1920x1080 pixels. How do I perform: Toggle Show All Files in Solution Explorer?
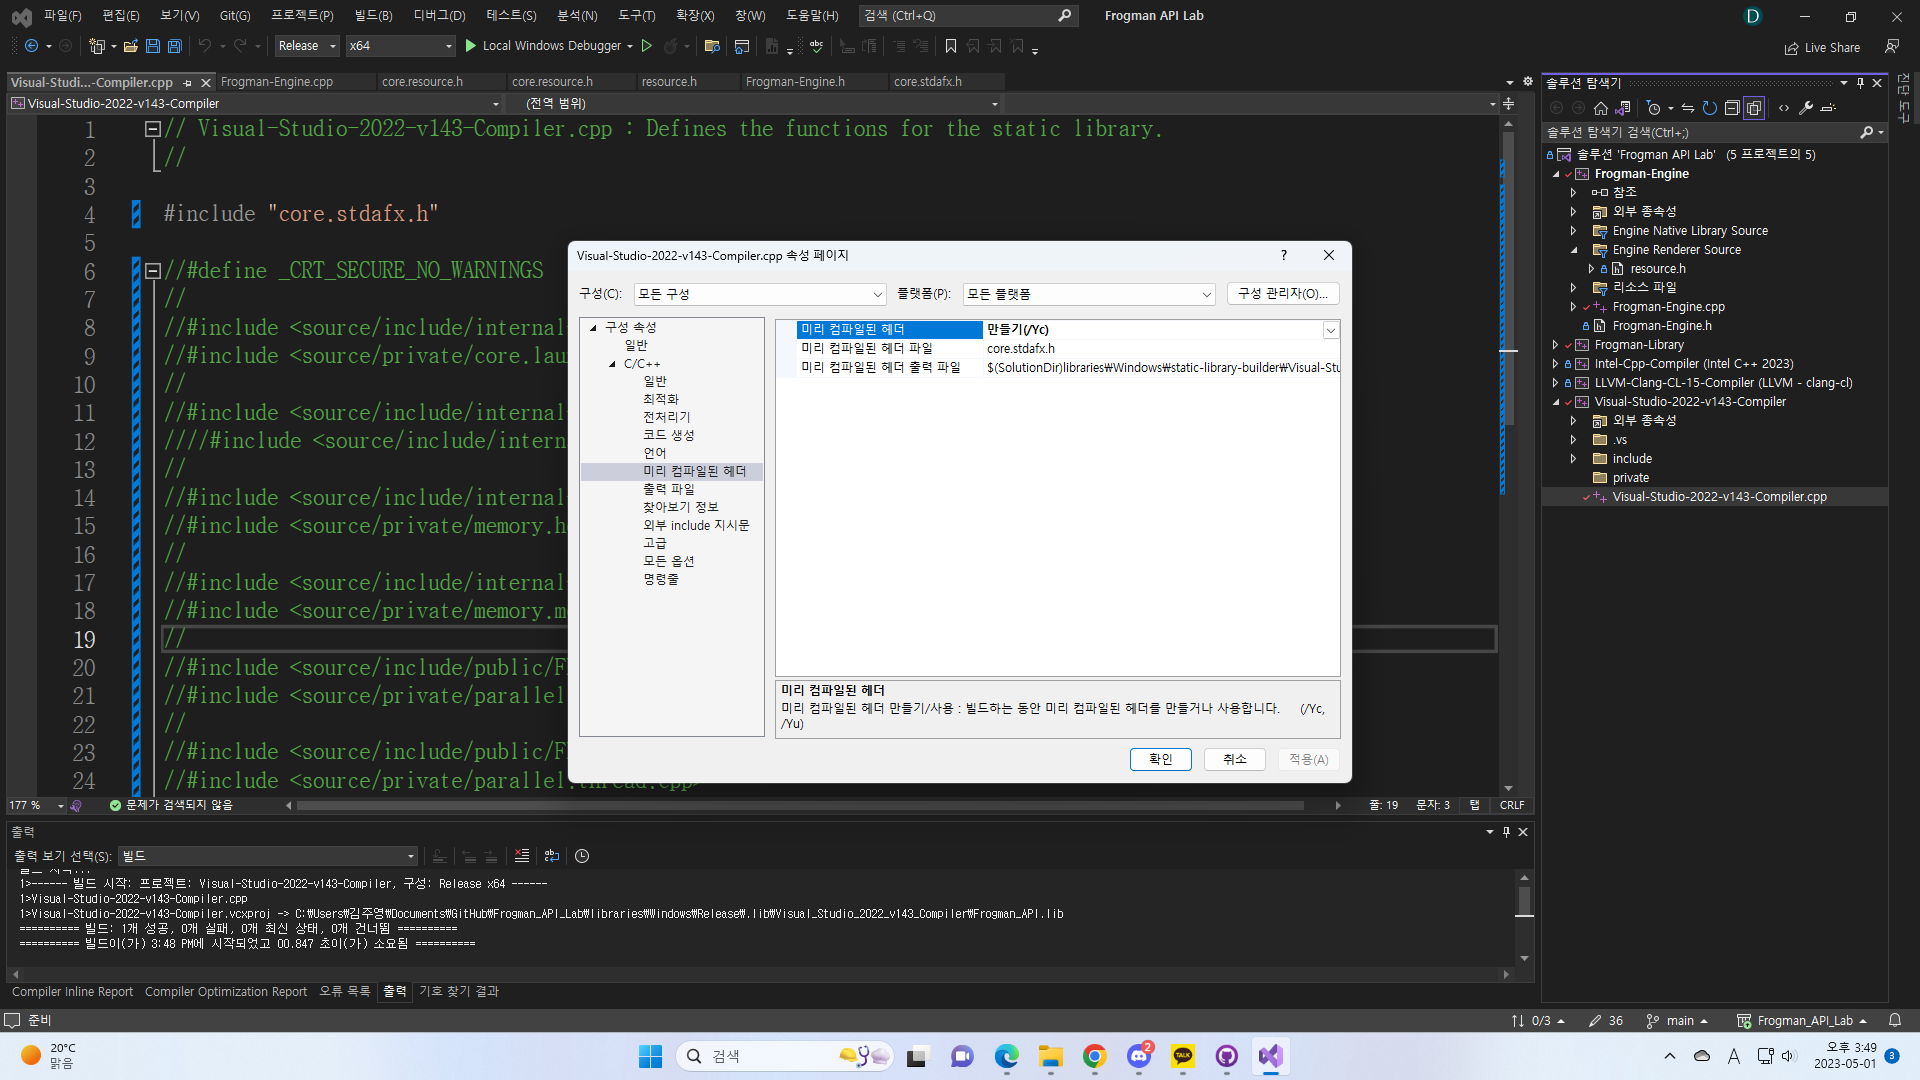tap(1754, 108)
